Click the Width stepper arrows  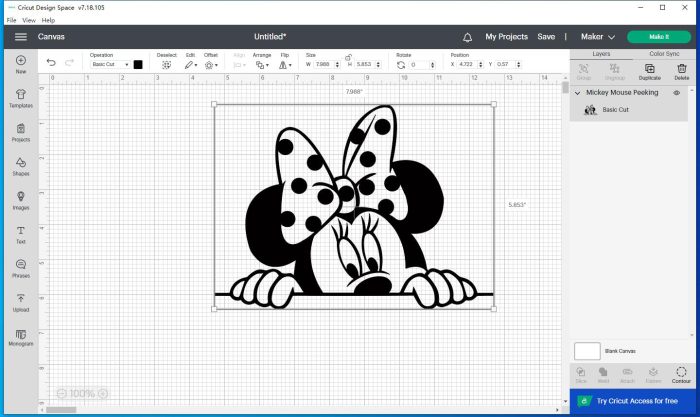pos(338,64)
